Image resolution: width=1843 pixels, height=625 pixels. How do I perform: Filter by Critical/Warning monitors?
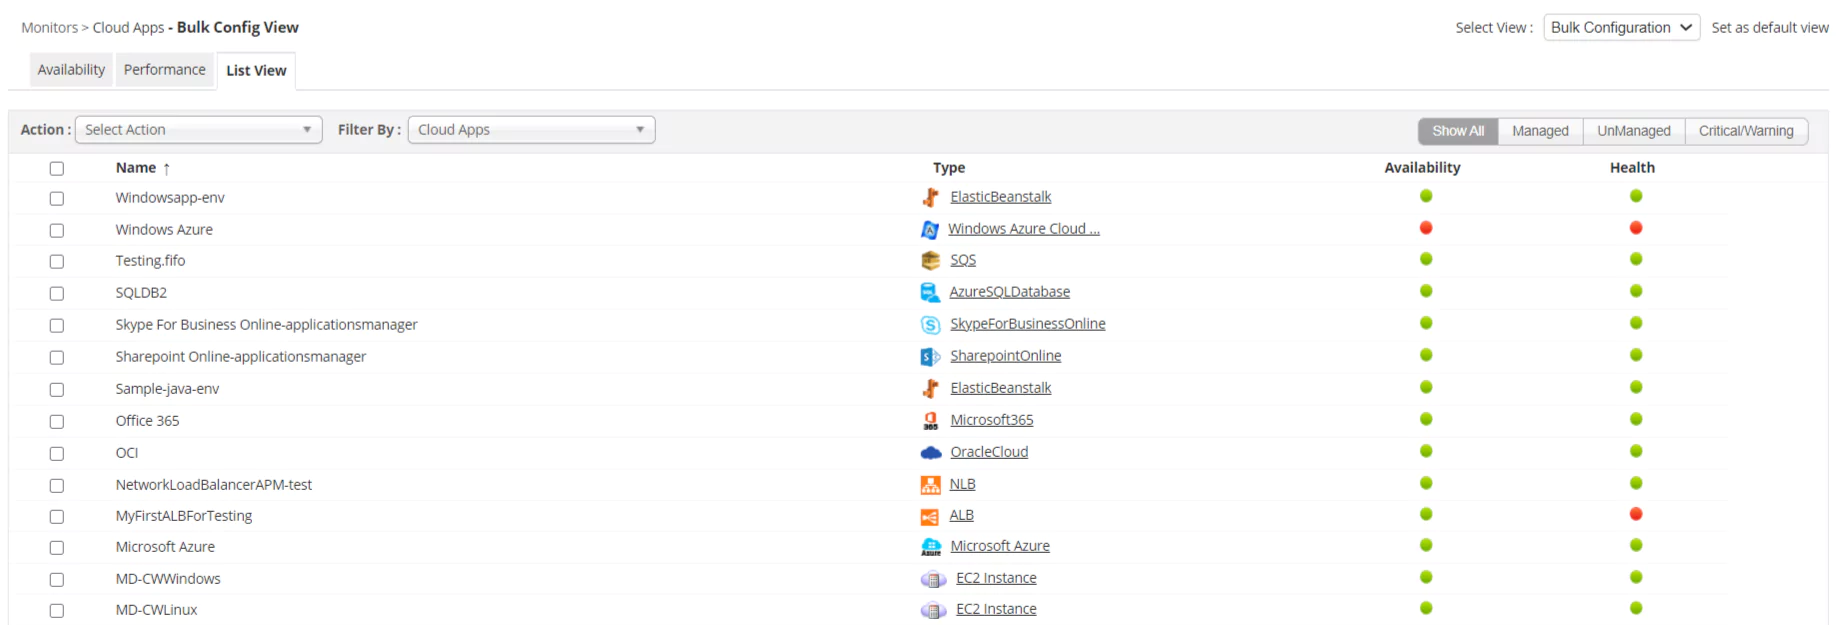pos(1746,131)
